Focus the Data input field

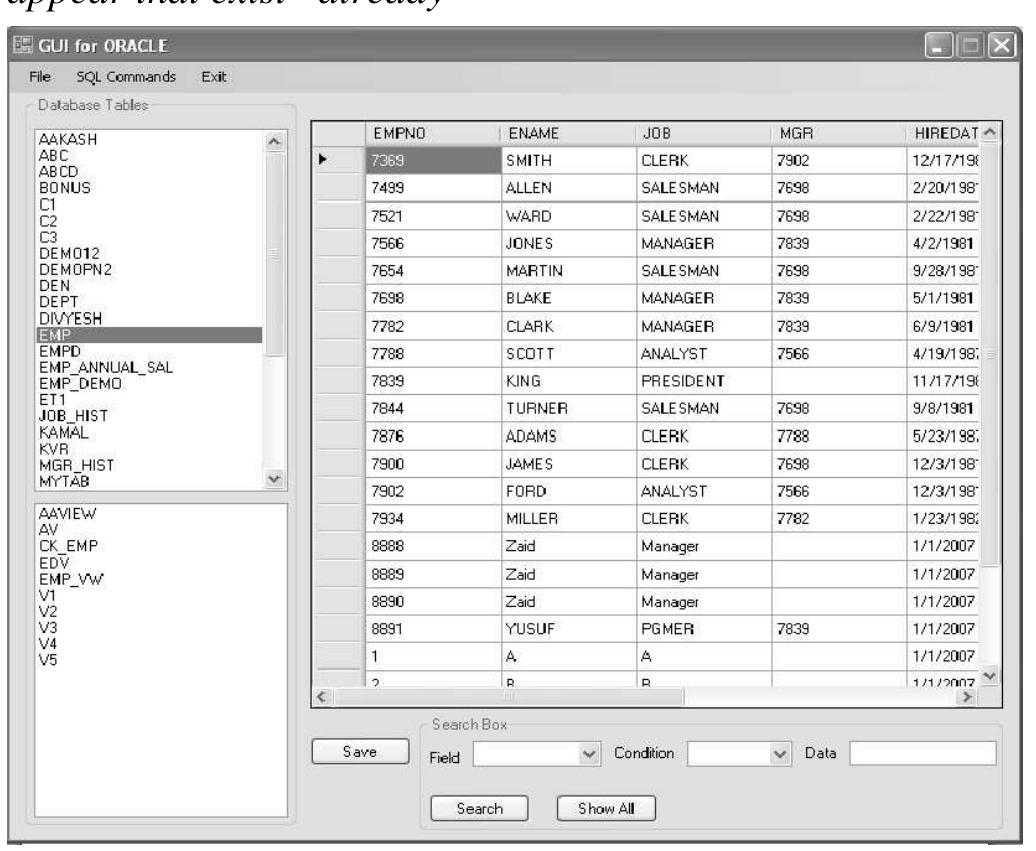922,753
